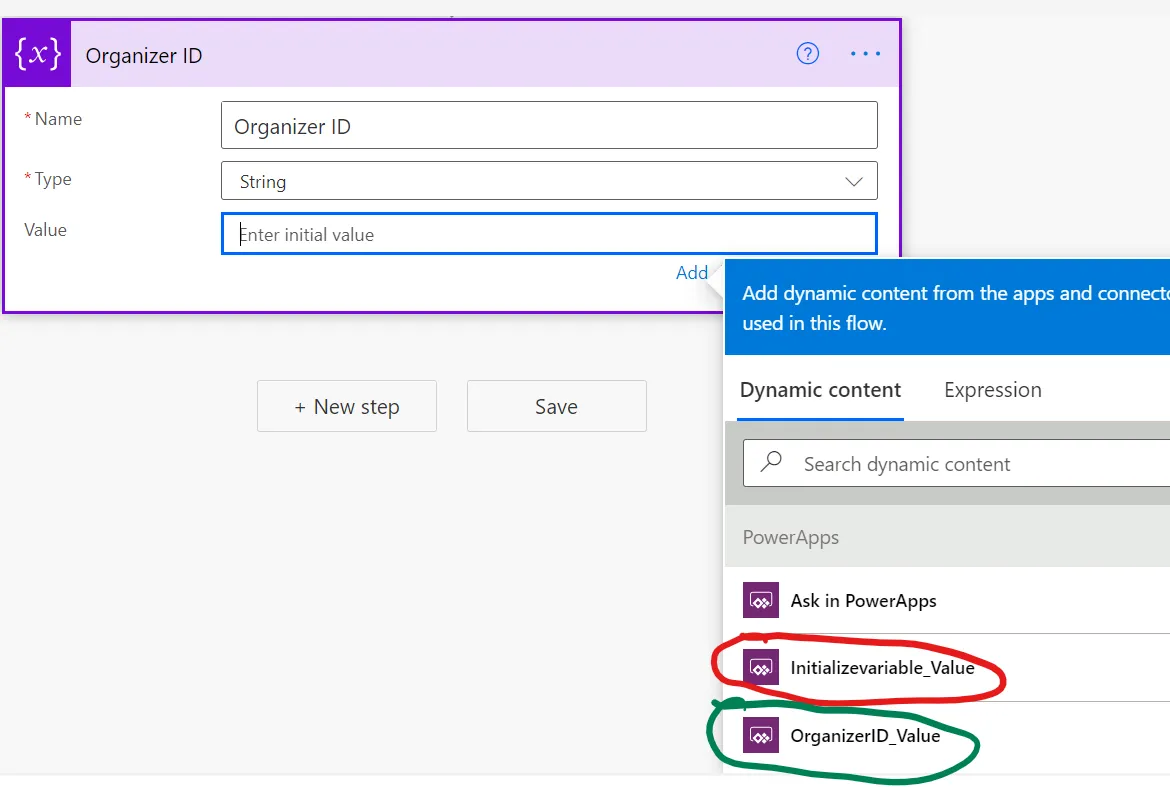Switch to the Dynamic content tab
The height and width of the screenshot is (787, 1170).
(820, 390)
